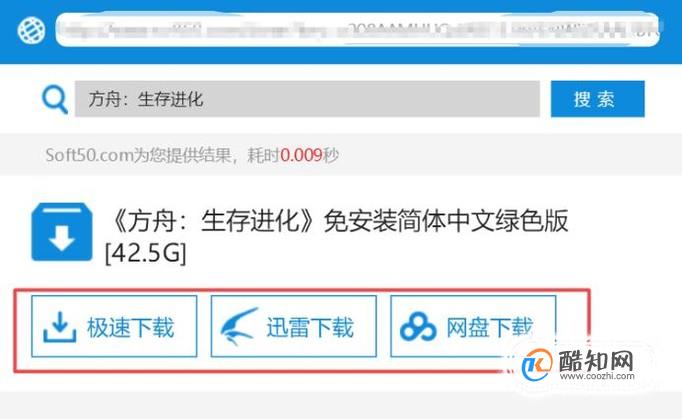Open the www.coozhi.com link
682x419 pixels.
[597, 377]
